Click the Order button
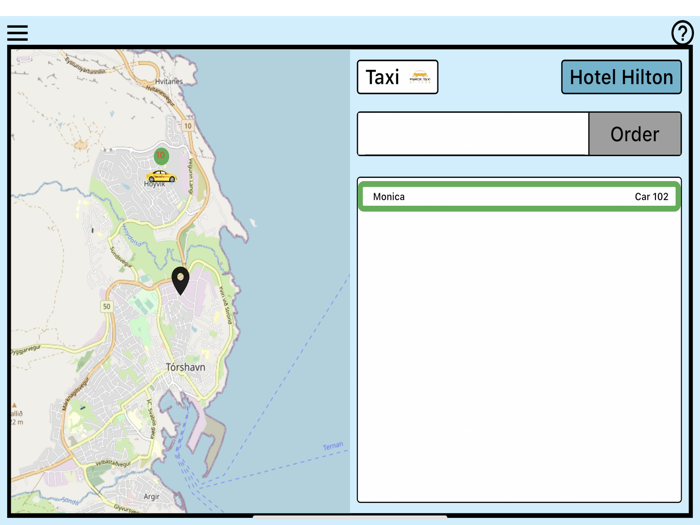700x525 pixels. point(635,134)
